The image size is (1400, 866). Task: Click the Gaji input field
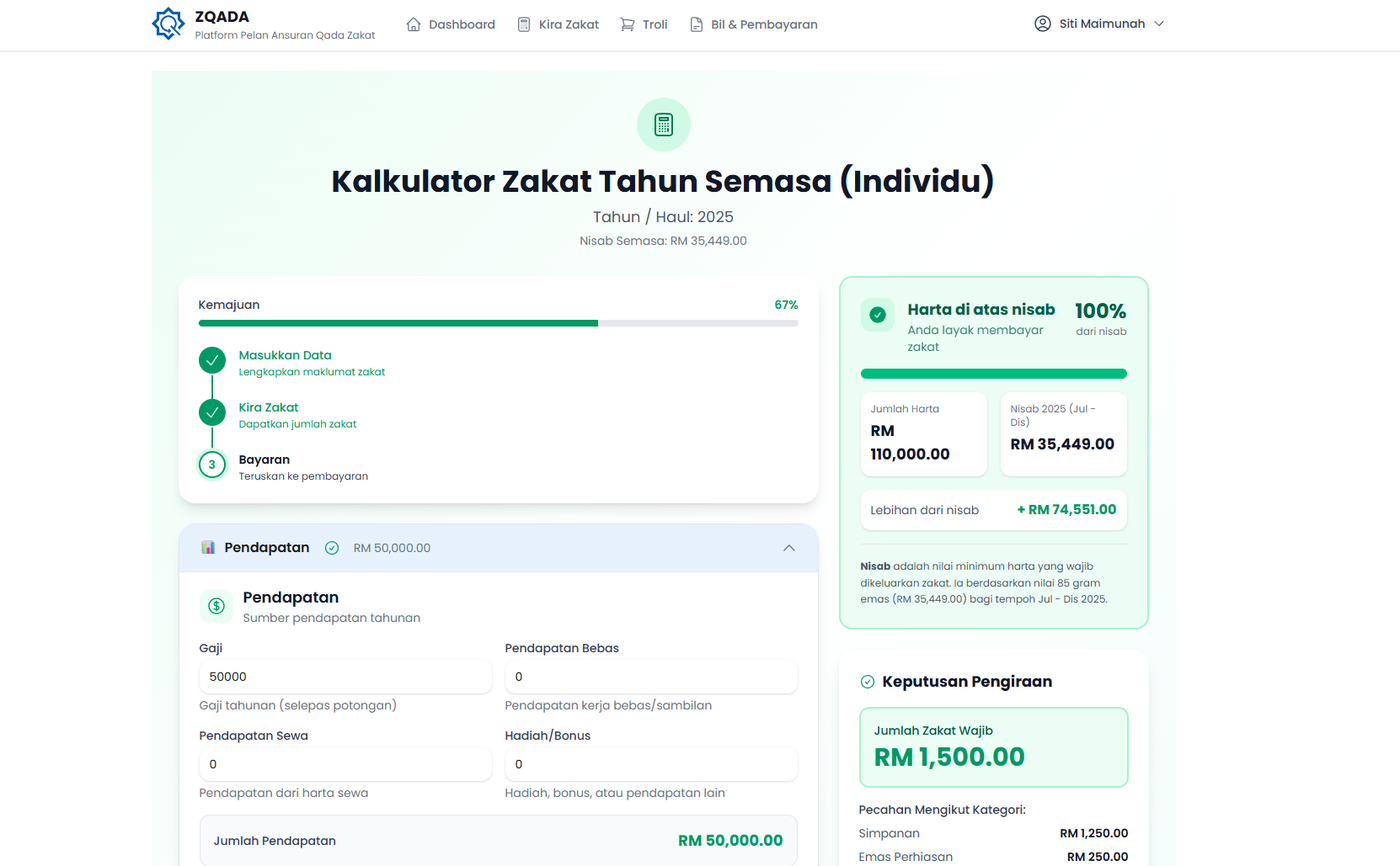345,677
